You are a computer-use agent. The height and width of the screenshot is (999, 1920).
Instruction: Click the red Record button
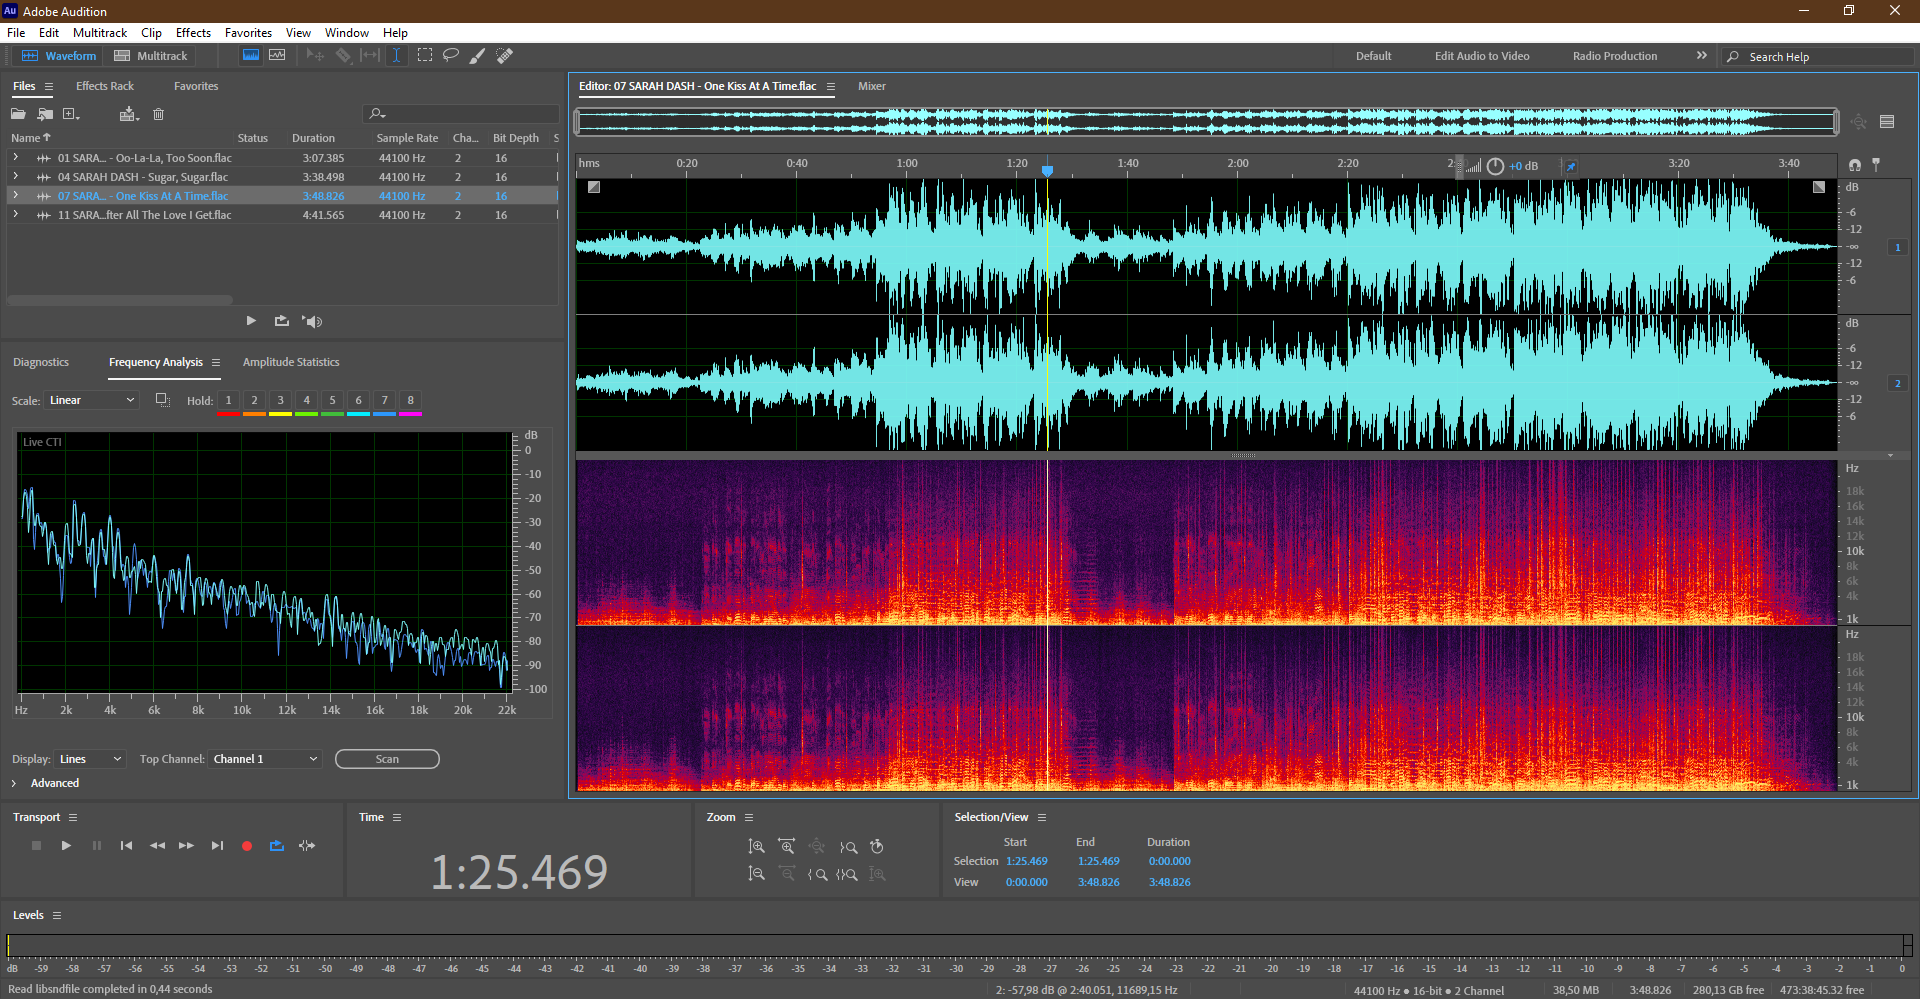coord(247,846)
